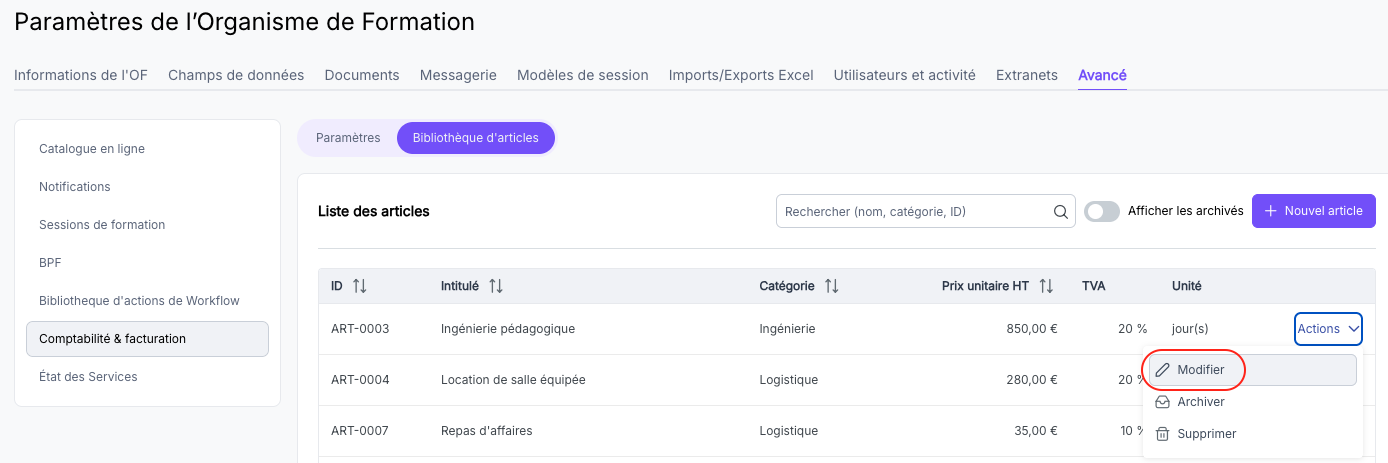Image resolution: width=1388 pixels, height=463 pixels.
Task: Select Comptabilité & facturation in sidebar
Action: (147, 339)
